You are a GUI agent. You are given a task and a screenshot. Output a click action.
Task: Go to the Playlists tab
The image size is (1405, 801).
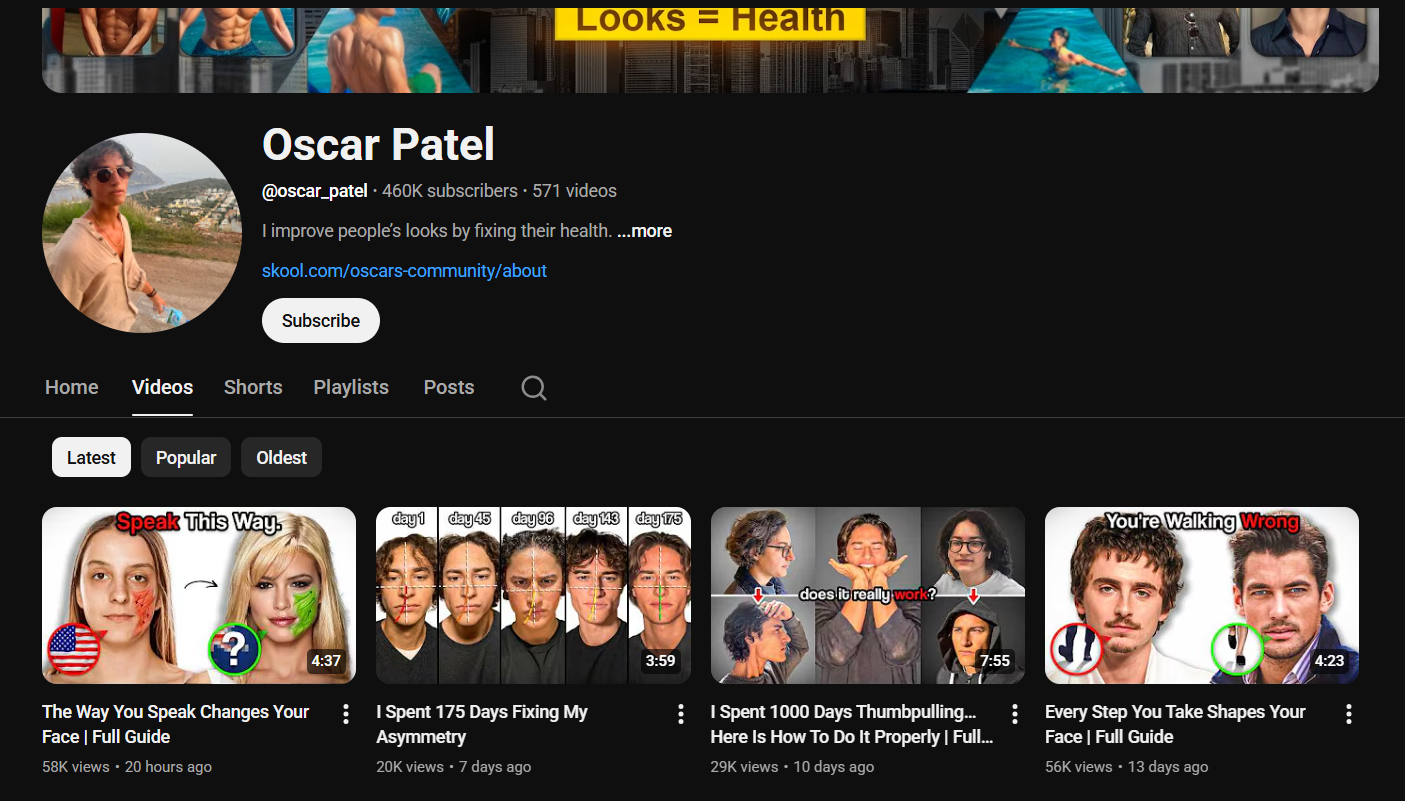pos(351,388)
